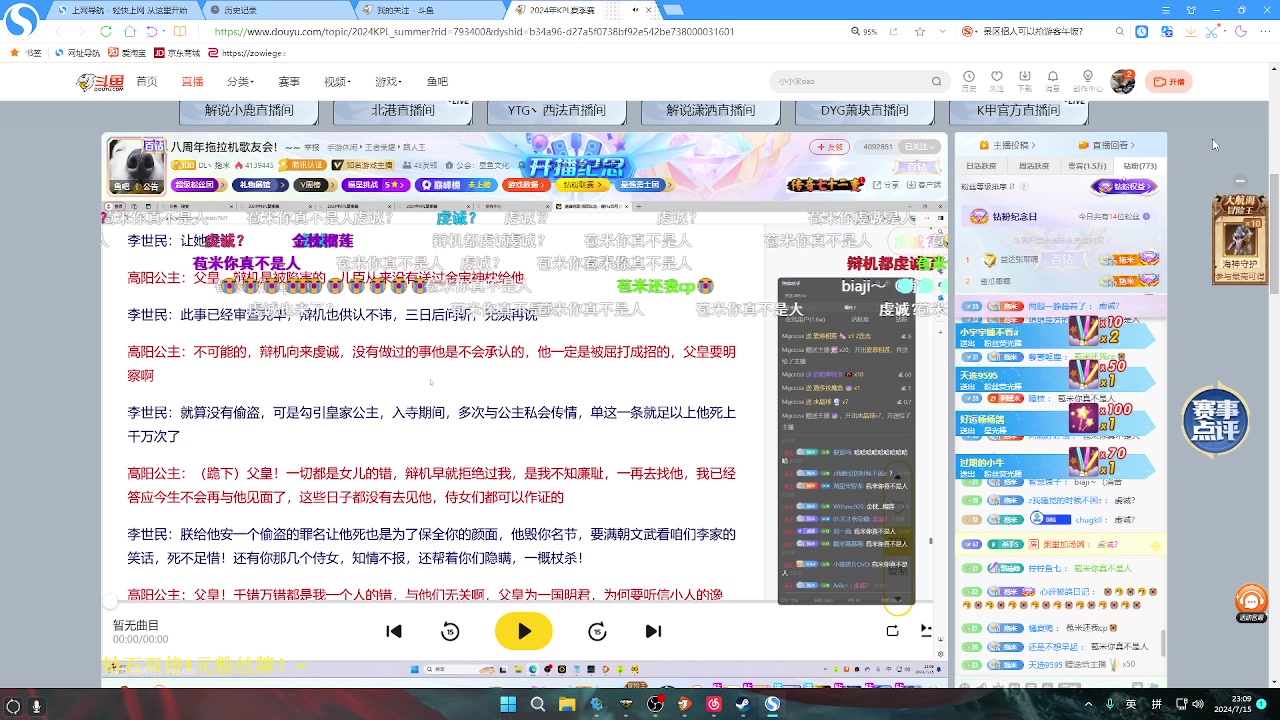The image size is (1280, 720).
Task: Open File Explorer from taskbar
Action: (567, 704)
